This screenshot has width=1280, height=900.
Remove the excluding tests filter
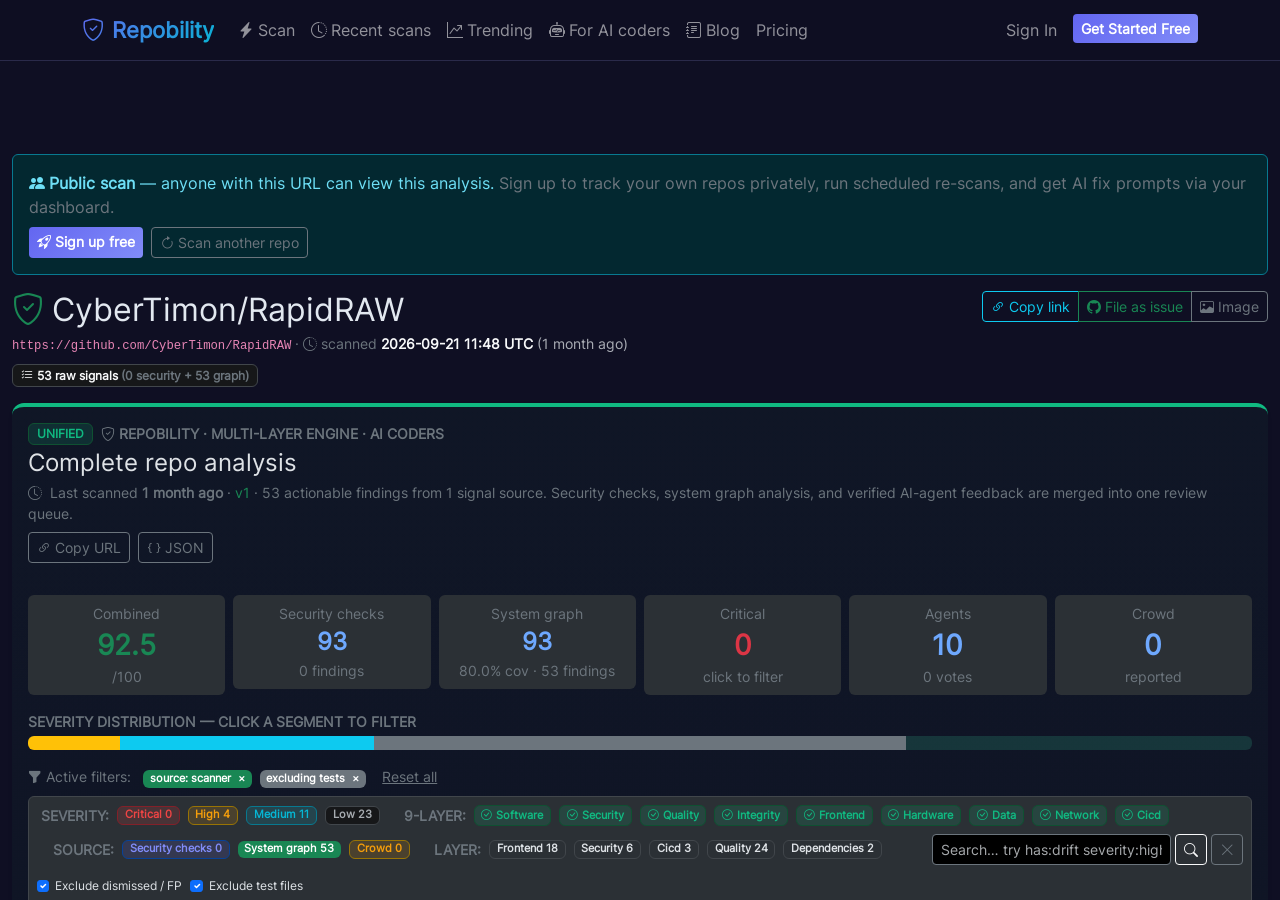pos(355,779)
